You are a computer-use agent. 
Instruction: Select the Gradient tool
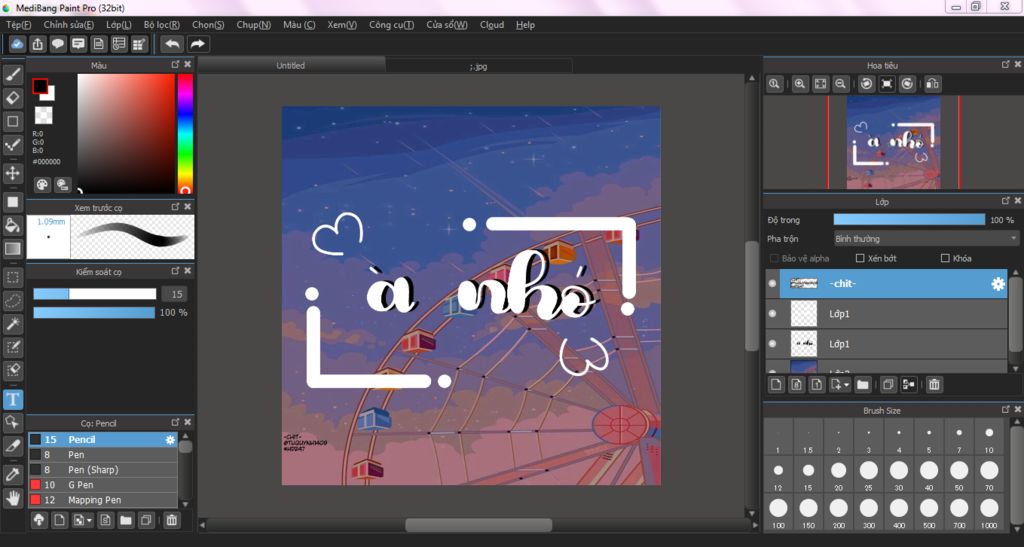(x=12, y=249)
